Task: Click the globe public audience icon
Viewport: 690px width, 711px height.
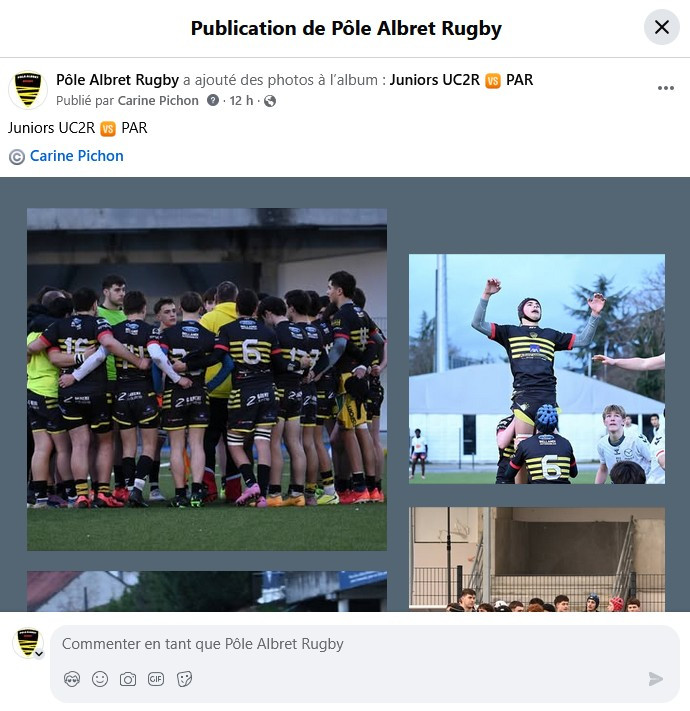Action: pyautogui.click(x=270, y=101)
